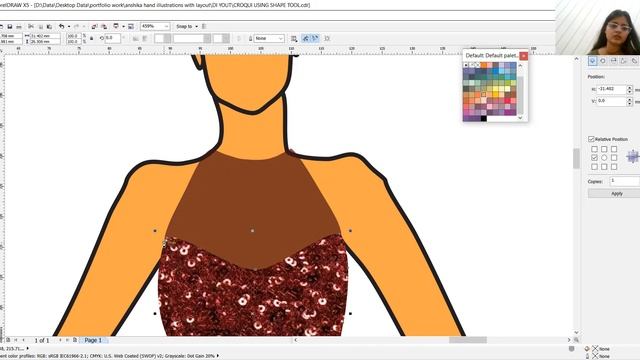Click the Export icon in the toolbar
This screenshot has height=360, width=640.
(104, 27)
